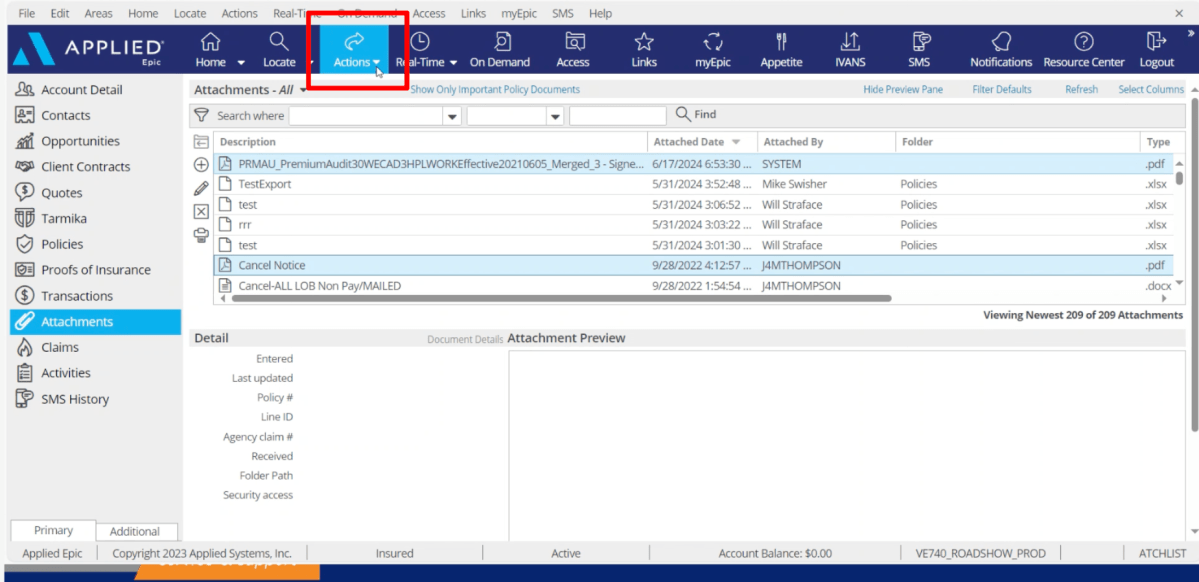Expand the Attachments - All view dropdown
Viewport: 1199px width, 582px height.
pos(303,90)
